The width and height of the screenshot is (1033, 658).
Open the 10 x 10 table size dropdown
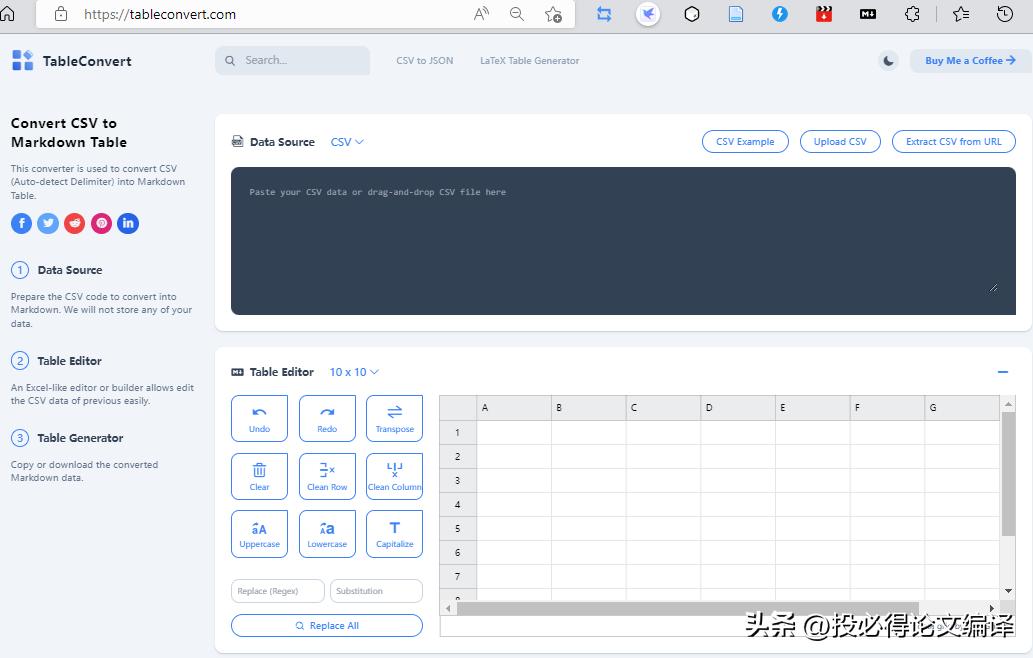point(354,371)
